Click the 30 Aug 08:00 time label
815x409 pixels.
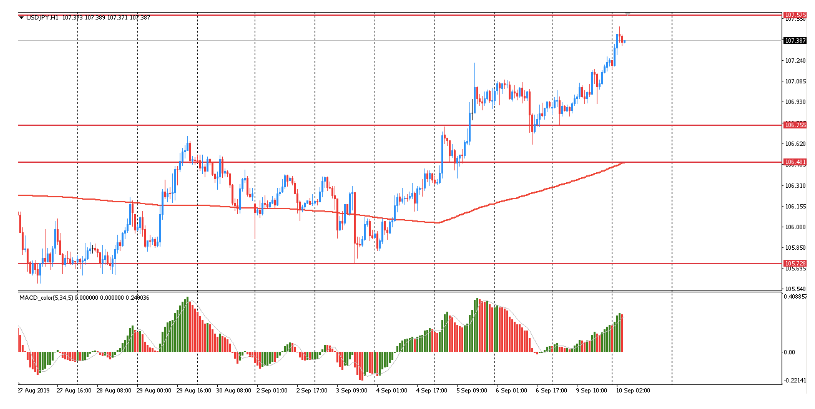coord(233,390)
